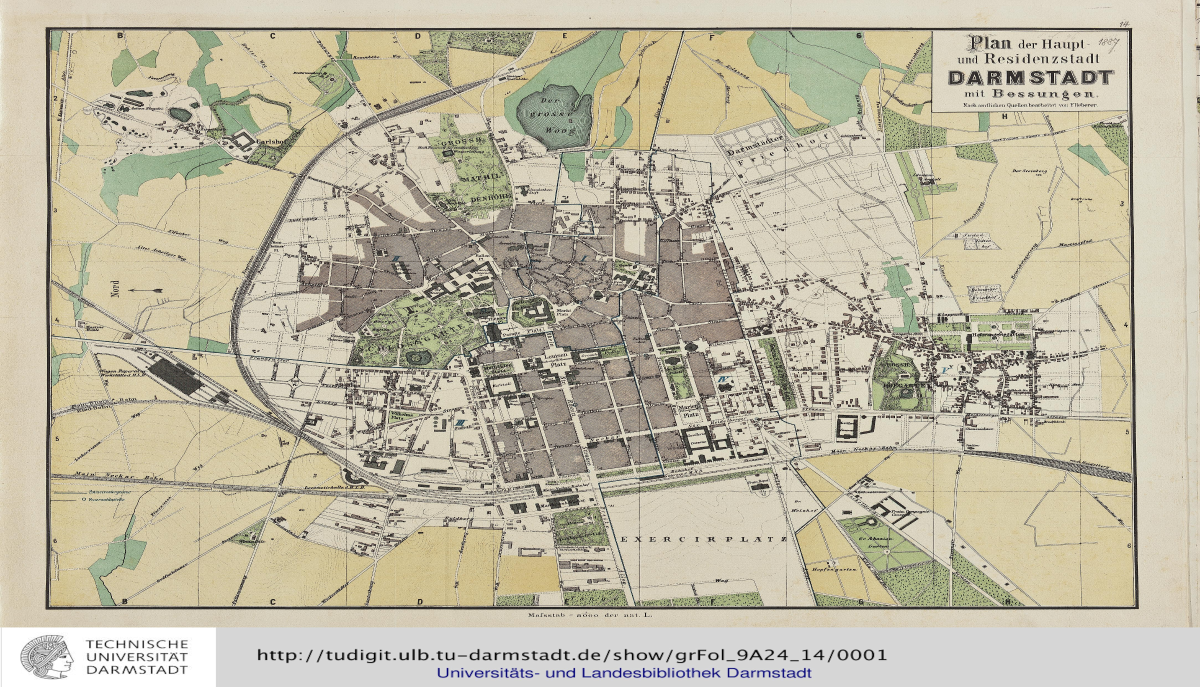This screenshot has width=1200, height=687.
Task: Click the DARMSTADT heading in the title box
Action: pyautogui.click(x=1030, y=77)
